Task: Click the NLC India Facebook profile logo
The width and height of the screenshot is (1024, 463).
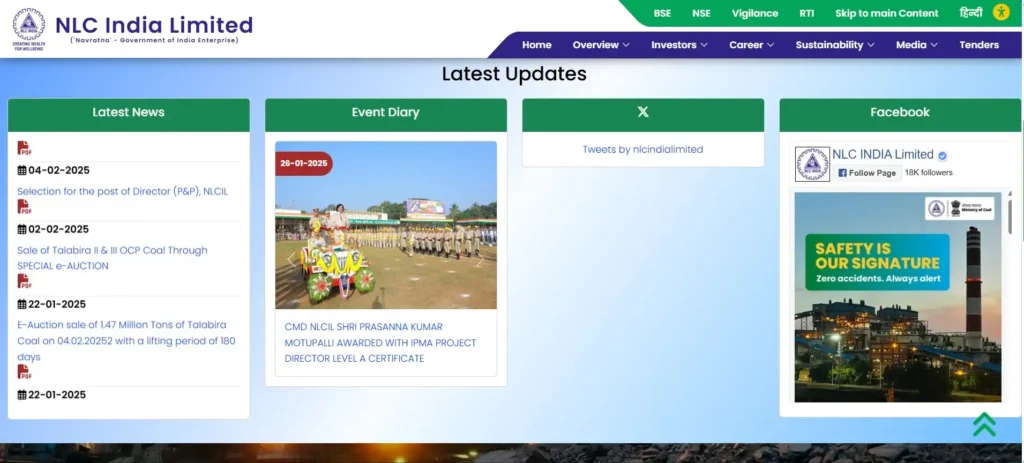Action: pos(812,164)
